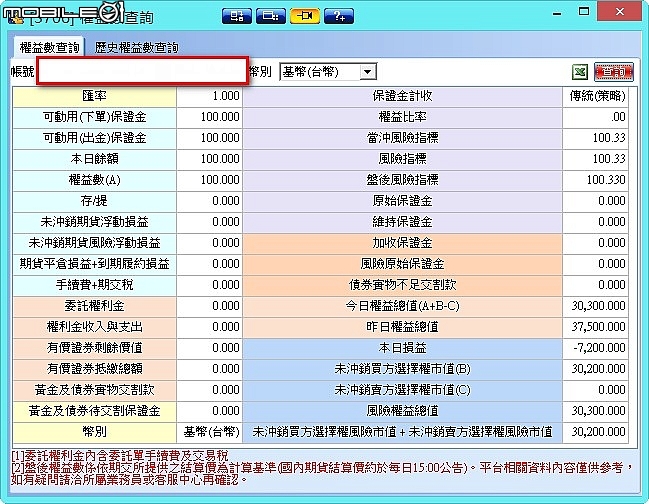Screen dimensions: 649x504
Task: Select 本日損益 label cell
Action: 402,348
